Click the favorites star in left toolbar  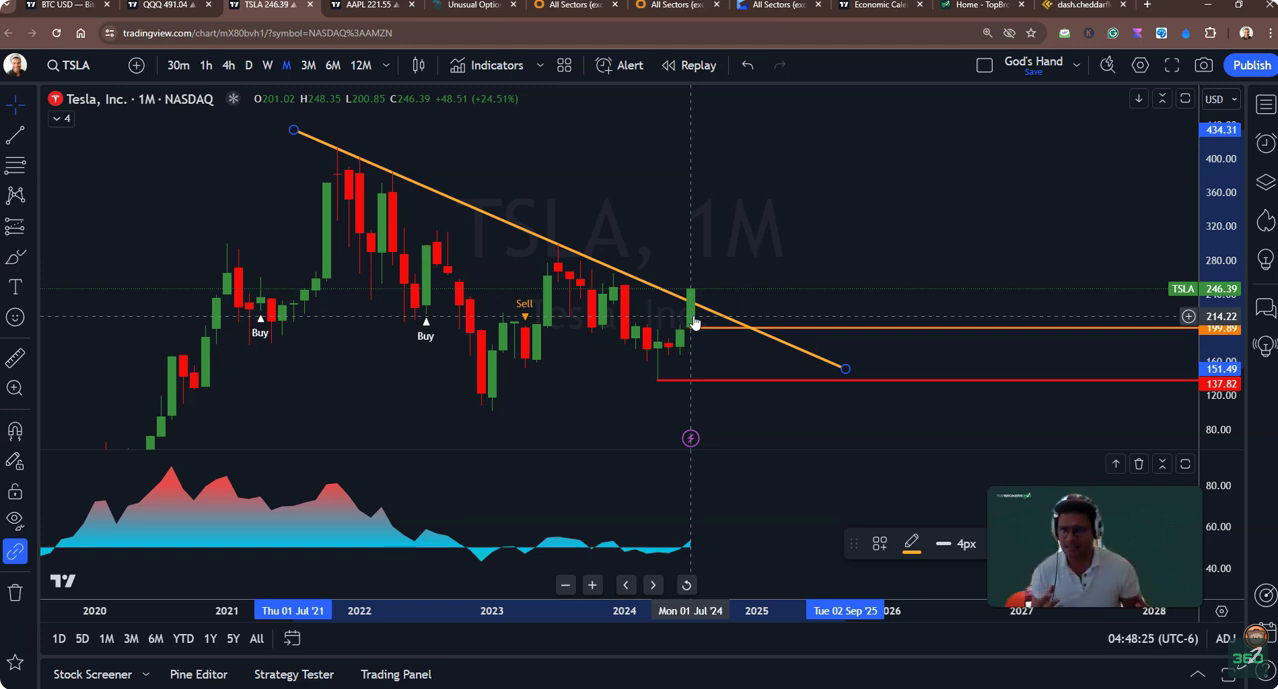point(15,662)
